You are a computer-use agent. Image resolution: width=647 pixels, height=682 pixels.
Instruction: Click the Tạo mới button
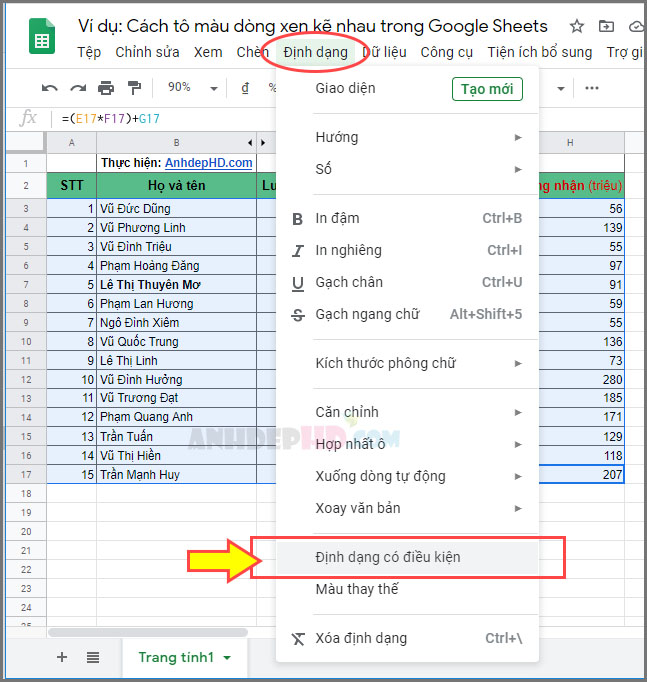point(487,89)
